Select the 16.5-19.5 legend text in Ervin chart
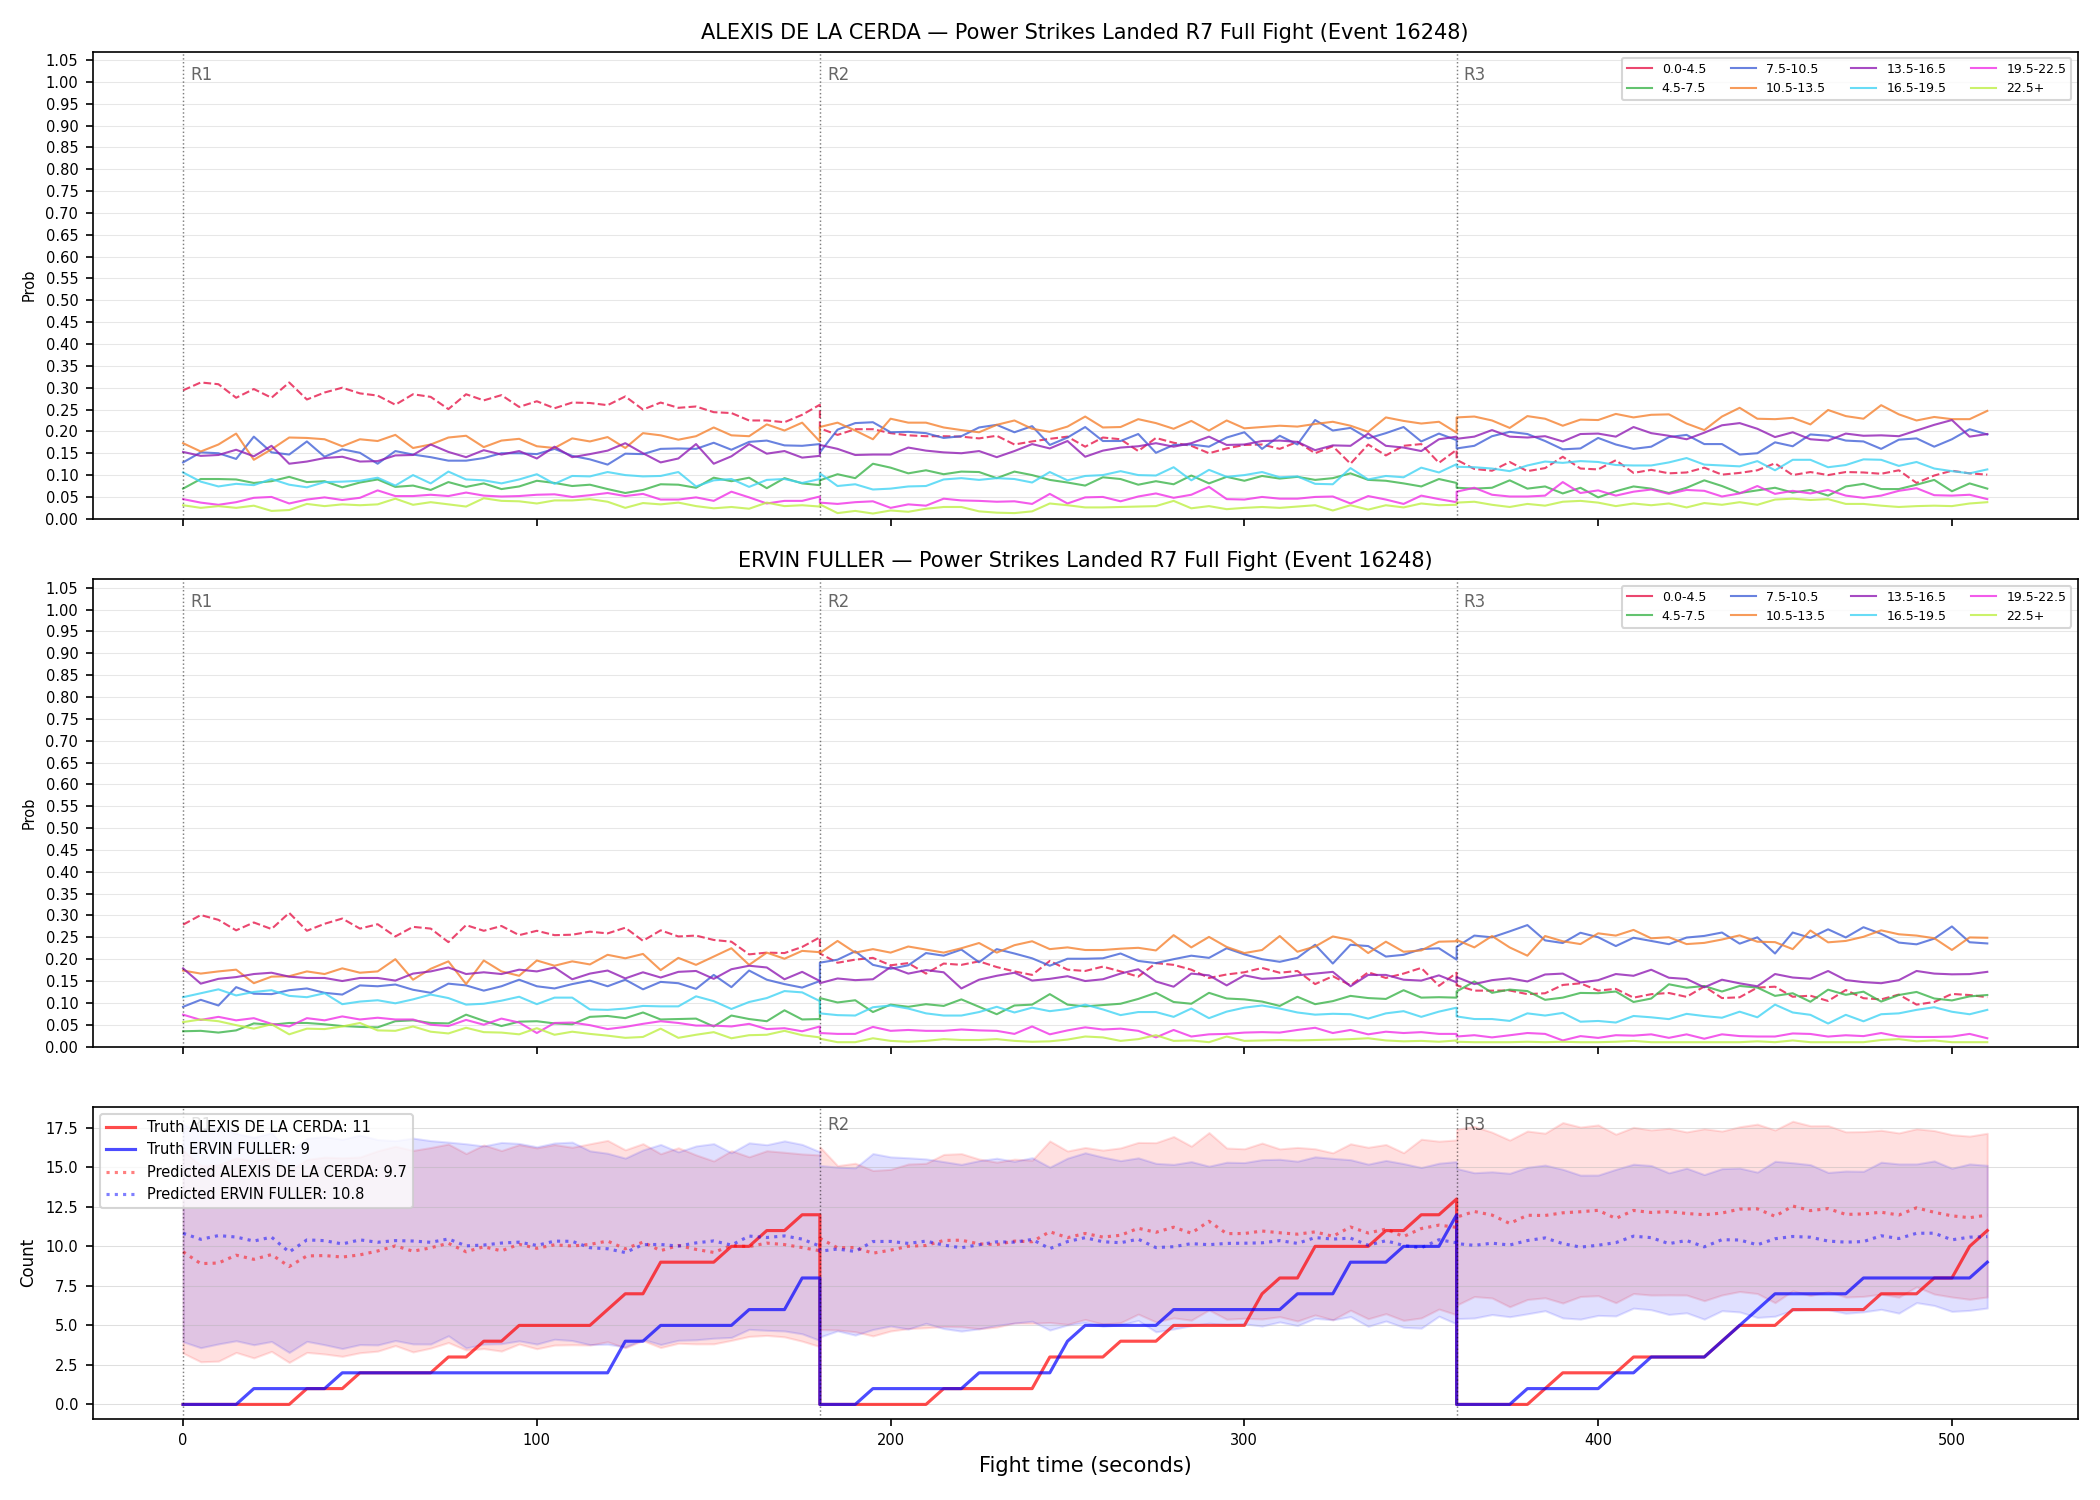This screenshot has height=1500, width=2100. pyautogui.click(x=1916, y=616)
